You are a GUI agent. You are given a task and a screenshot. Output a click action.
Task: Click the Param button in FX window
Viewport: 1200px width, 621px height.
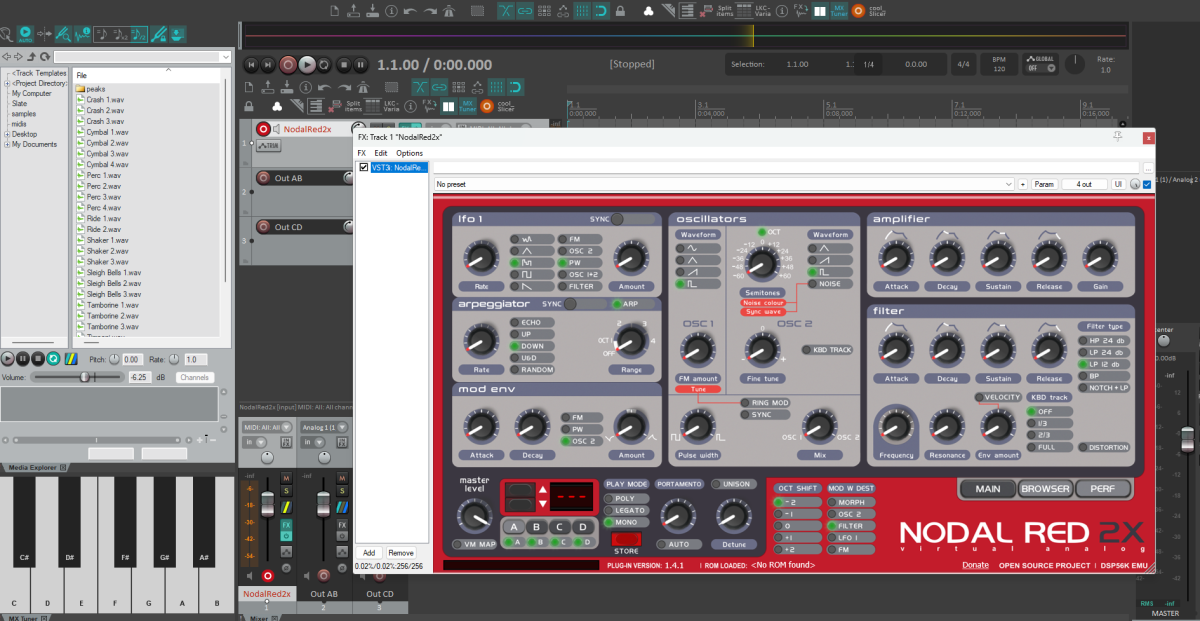[x=1044, y=184]
